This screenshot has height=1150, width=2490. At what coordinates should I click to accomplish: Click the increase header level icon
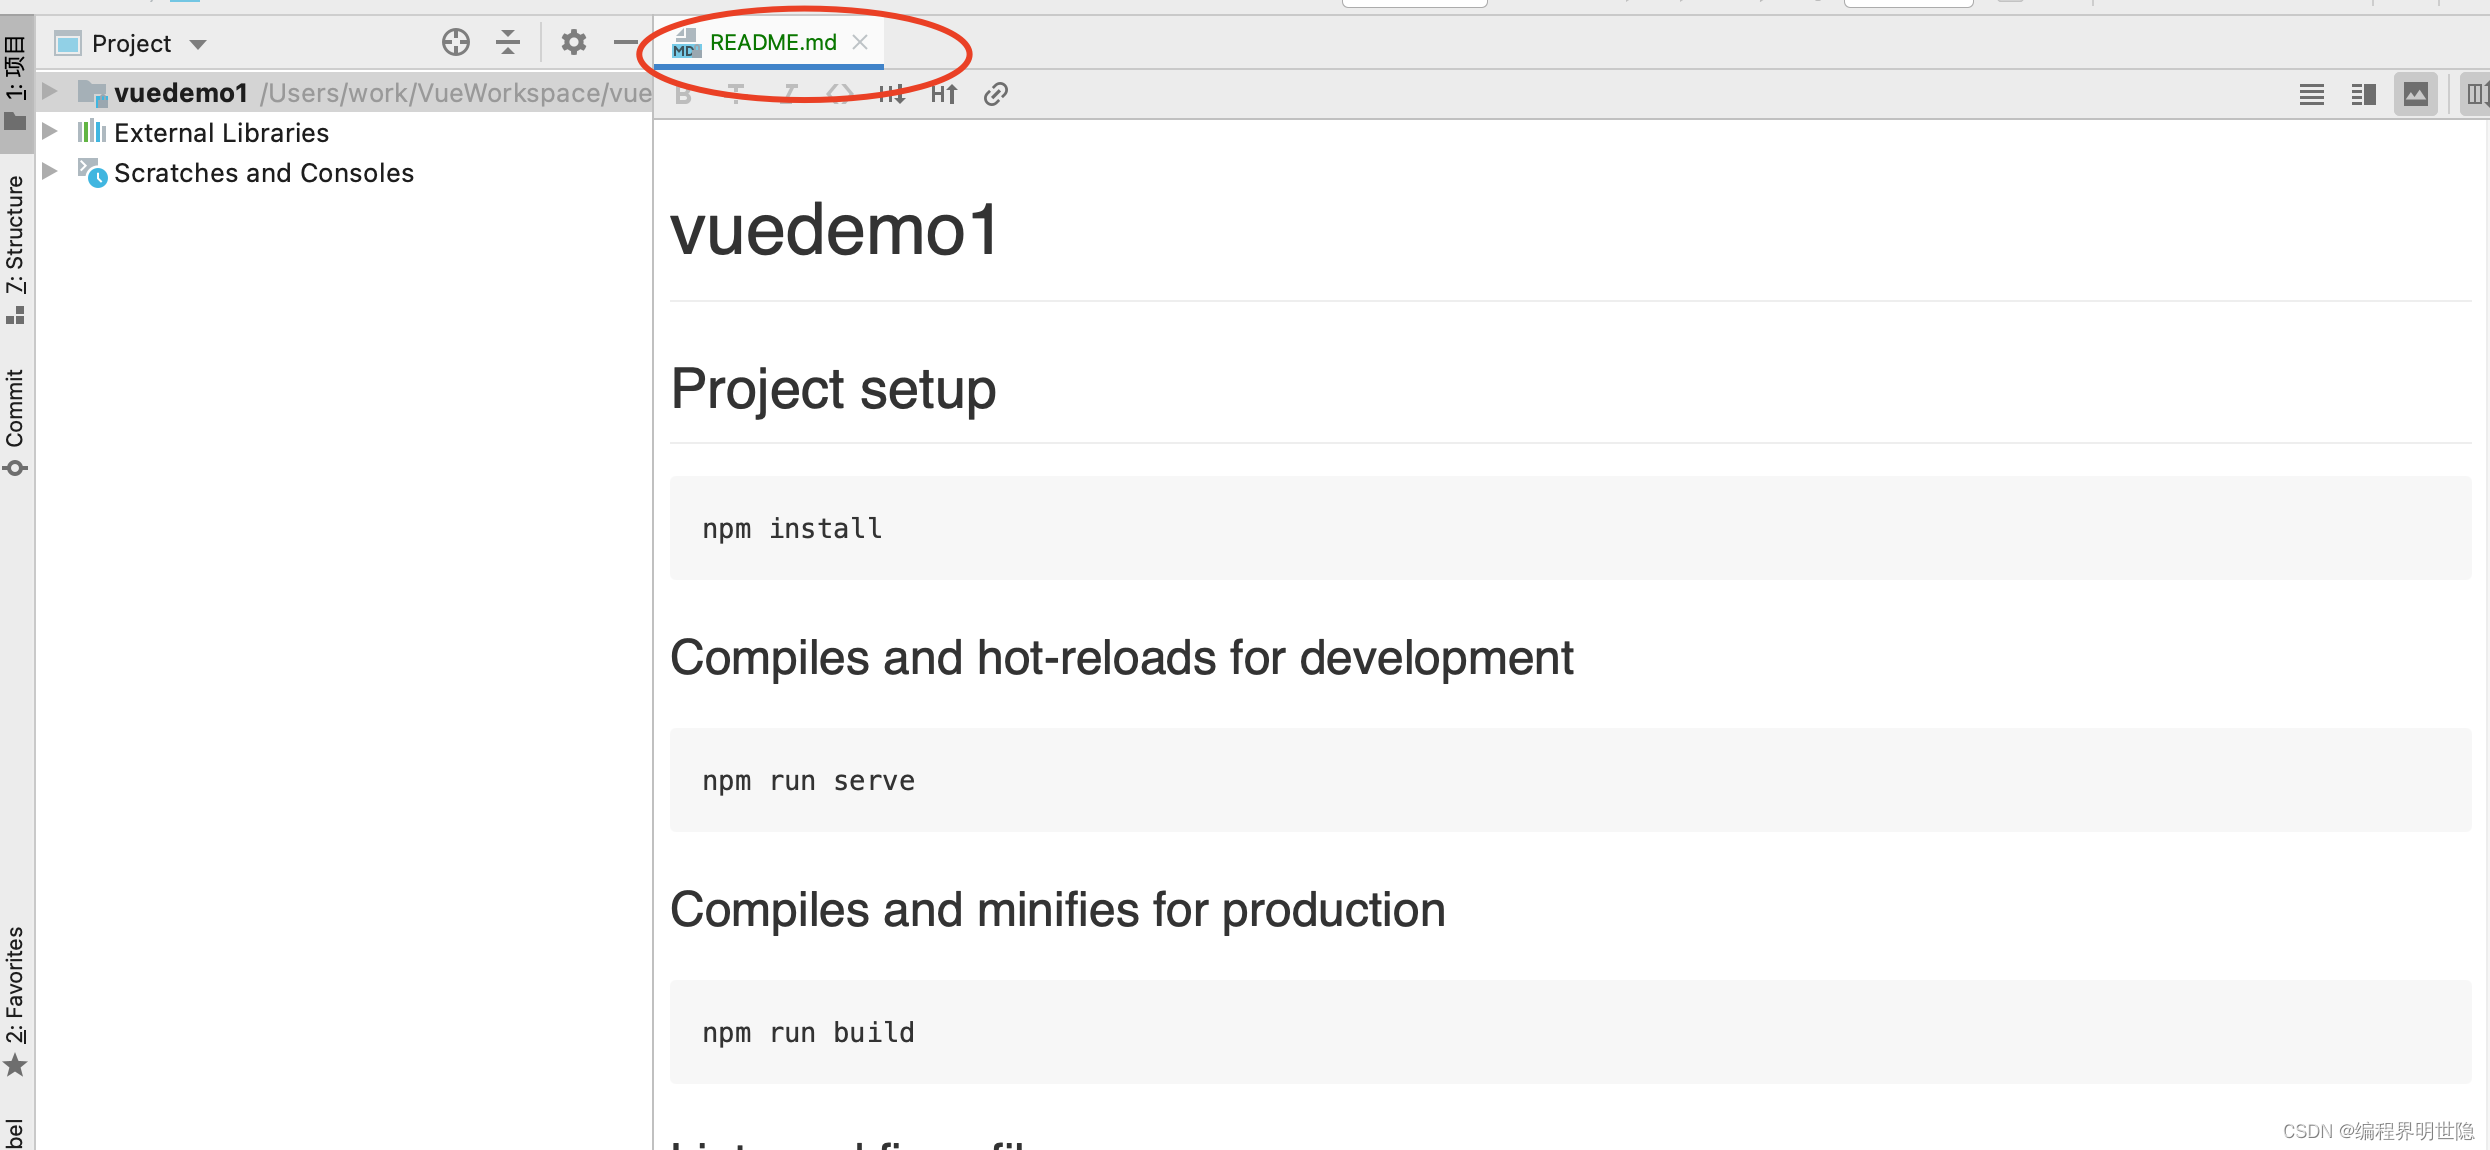pyautogui.click(x=944, y=94)
